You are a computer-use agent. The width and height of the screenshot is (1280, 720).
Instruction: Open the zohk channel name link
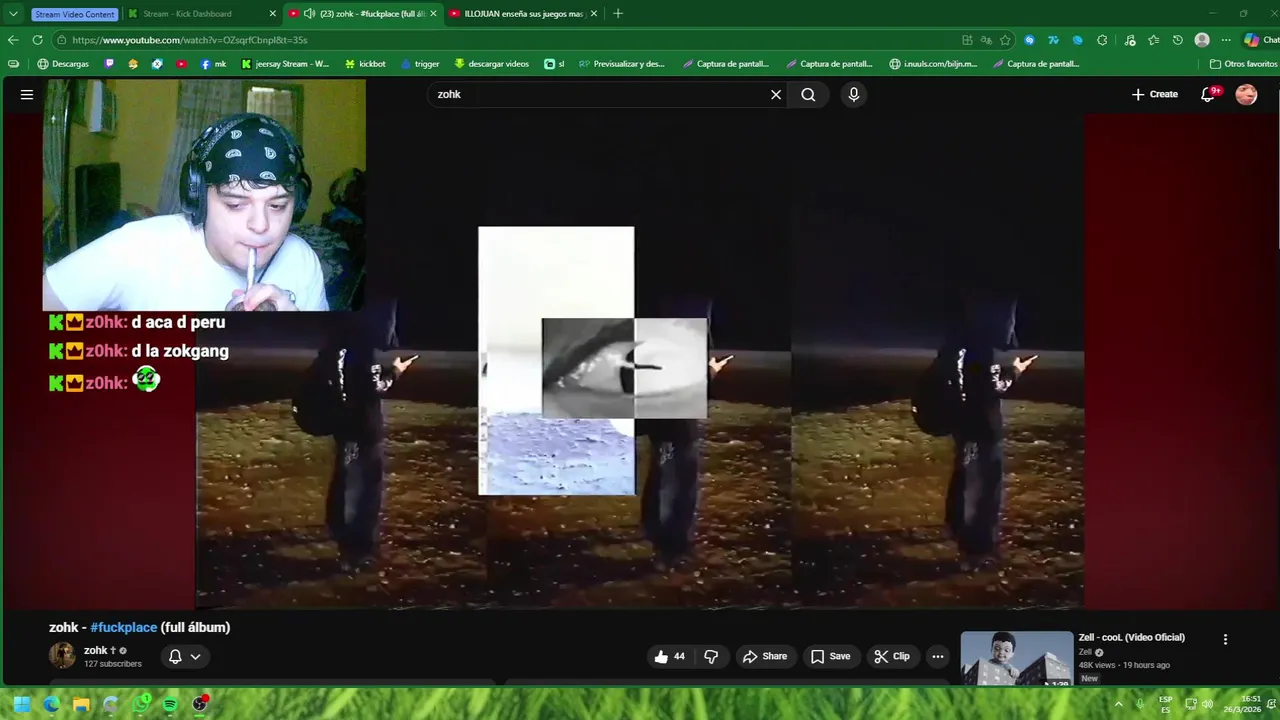tap(96, 650)
